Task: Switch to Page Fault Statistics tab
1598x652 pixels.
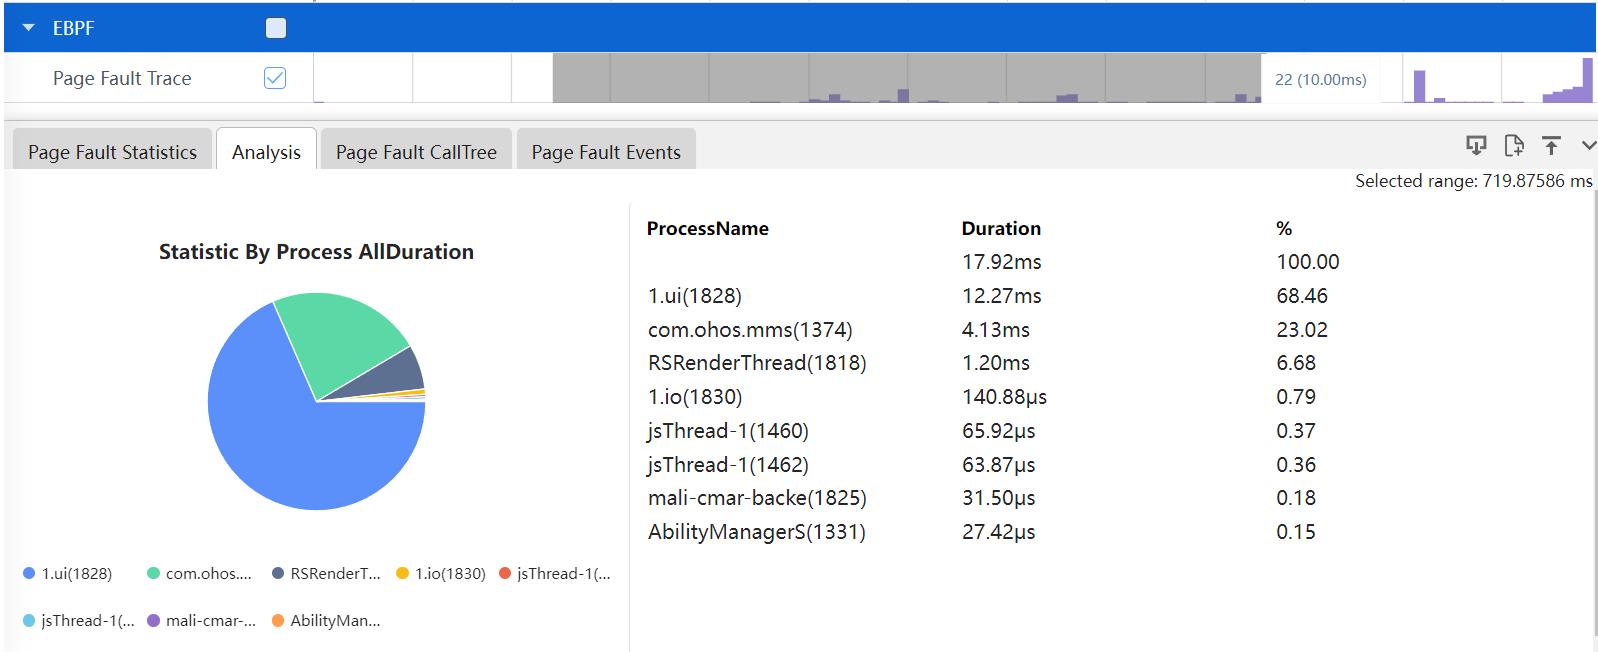Action: click(112, 152)
